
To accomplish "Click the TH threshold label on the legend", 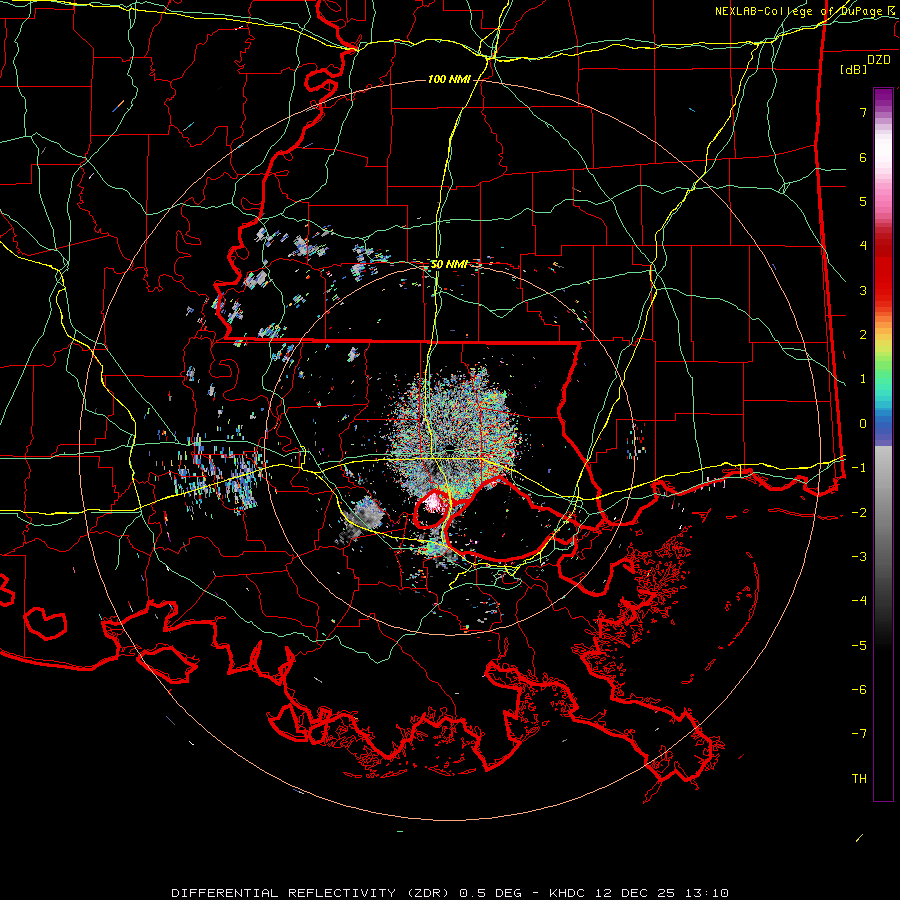I will click(x=859, y=779).
